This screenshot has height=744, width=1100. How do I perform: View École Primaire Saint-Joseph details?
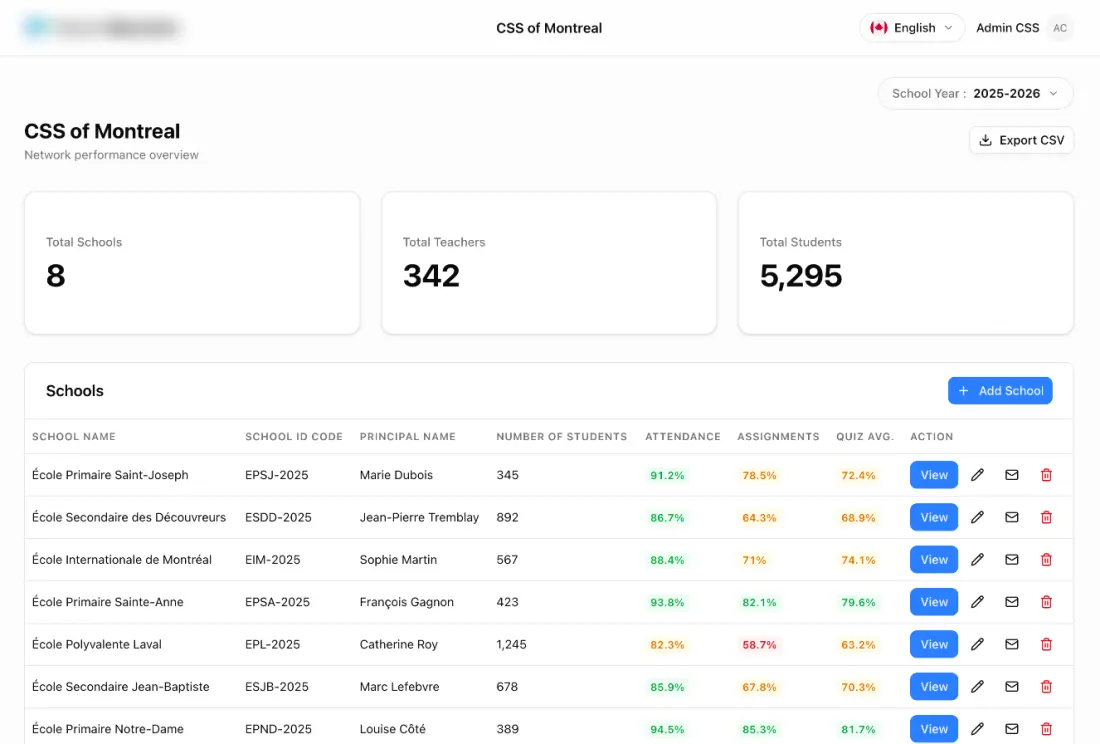click(x=934, y=475)
